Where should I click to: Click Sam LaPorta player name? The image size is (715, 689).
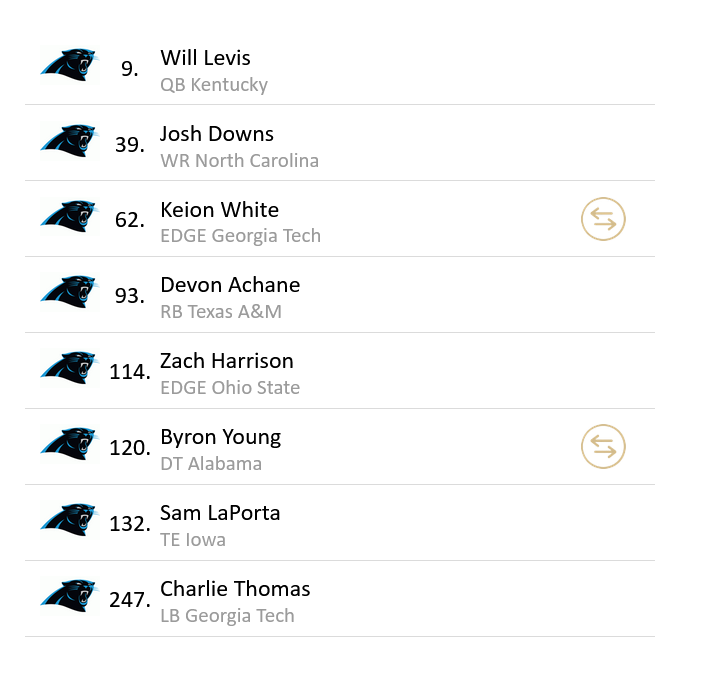(x=220, y=513)
